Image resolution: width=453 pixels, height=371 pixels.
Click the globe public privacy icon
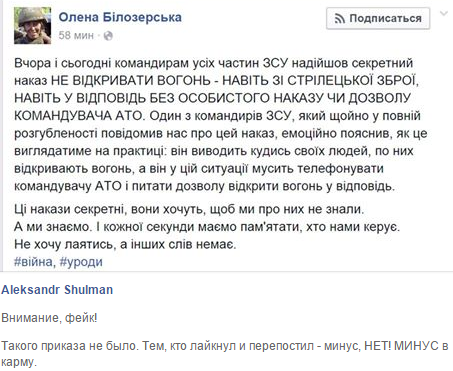click(108, 36)
